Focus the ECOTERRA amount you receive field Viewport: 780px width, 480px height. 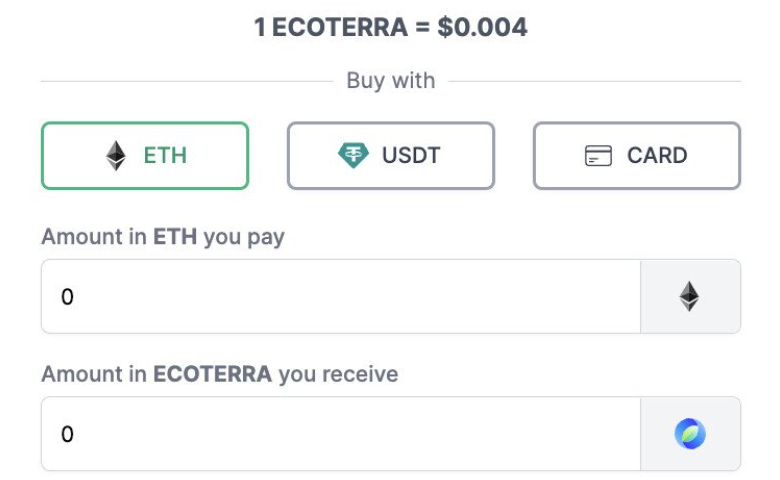coord(341,434)
